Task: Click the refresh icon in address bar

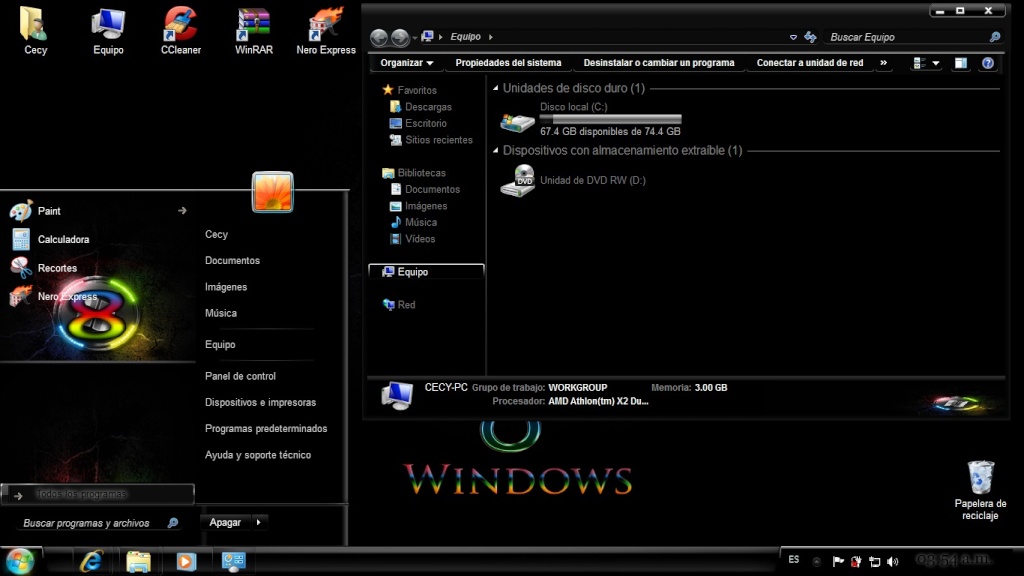Action: tap(810, 37)
